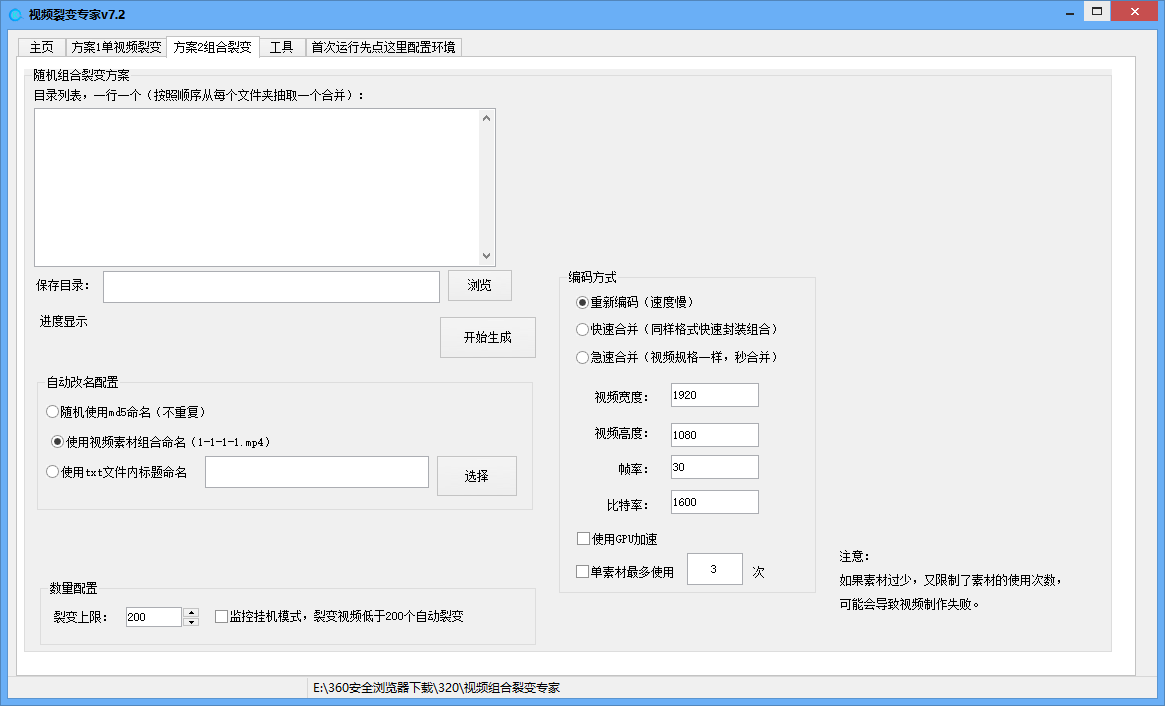The height and width of the screenshot is (706, 1165).
Task: Click the 浏览 button
Action: click(479, 286)
